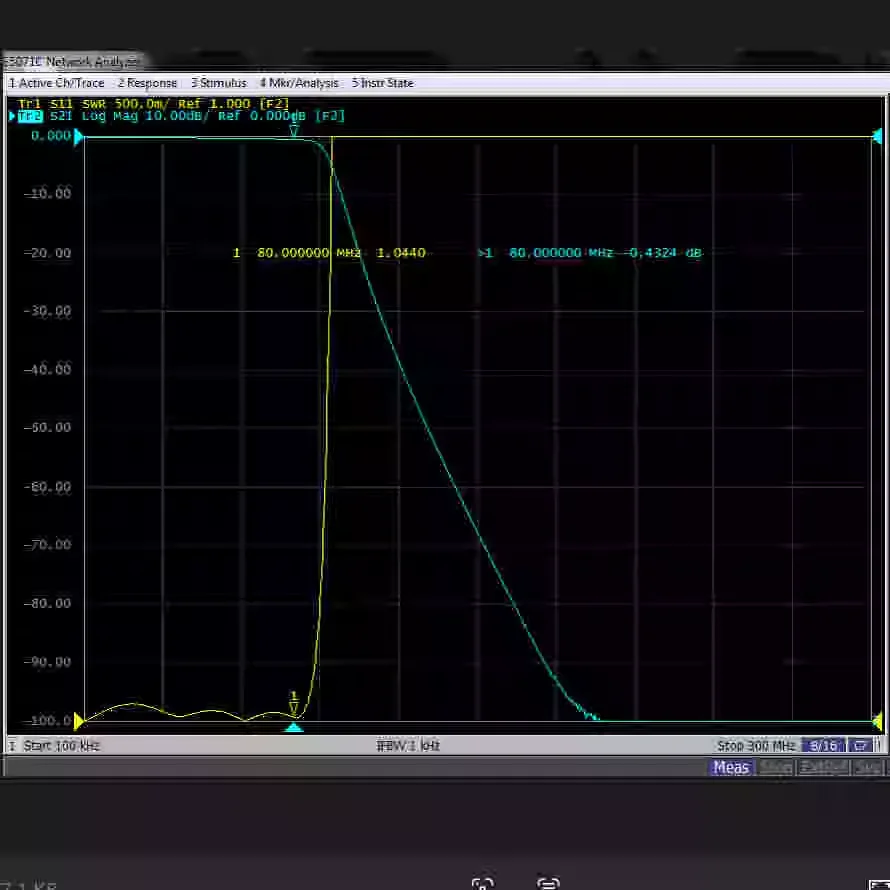Viewport: 890px width, 890px height.
Task: Click the cyan marker position triangle on frequency axis
Action: pos(294,728)
